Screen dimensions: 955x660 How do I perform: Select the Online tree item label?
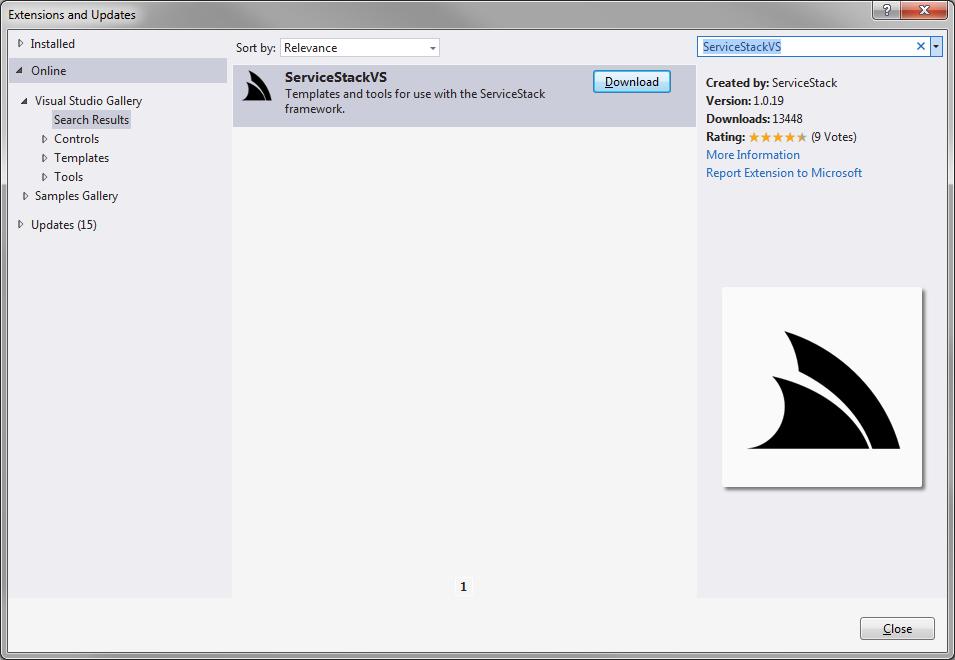[49, 71]
